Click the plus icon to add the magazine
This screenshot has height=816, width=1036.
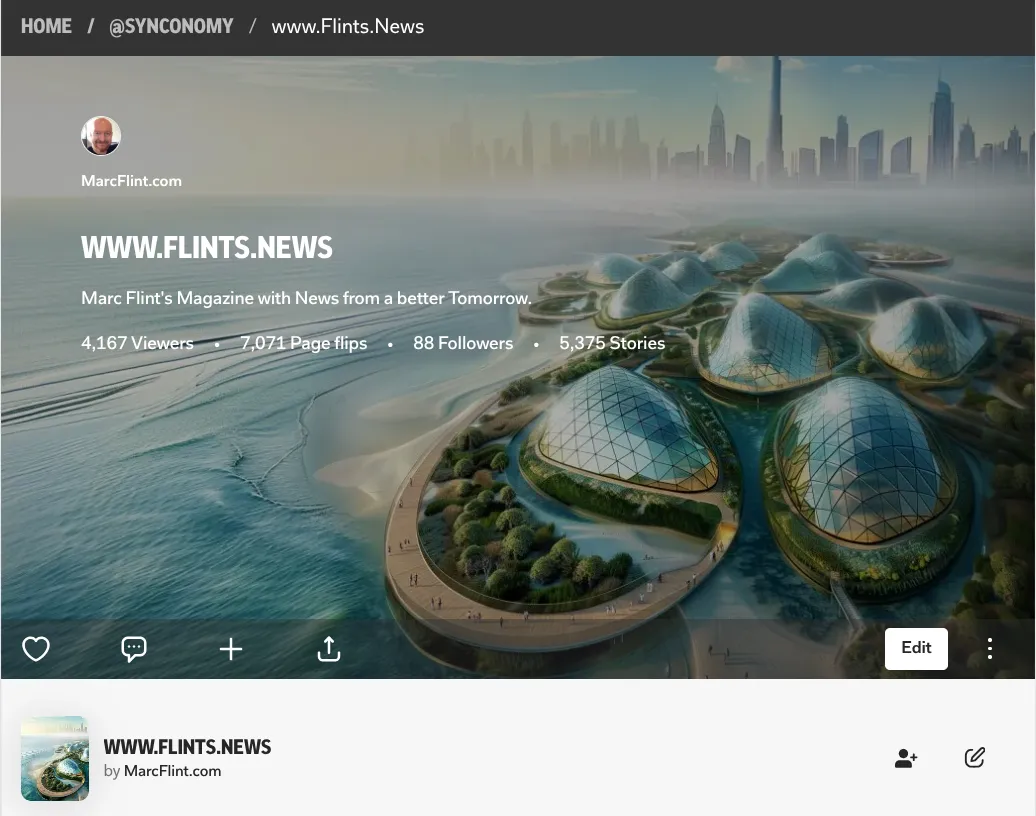coord(231,649)
